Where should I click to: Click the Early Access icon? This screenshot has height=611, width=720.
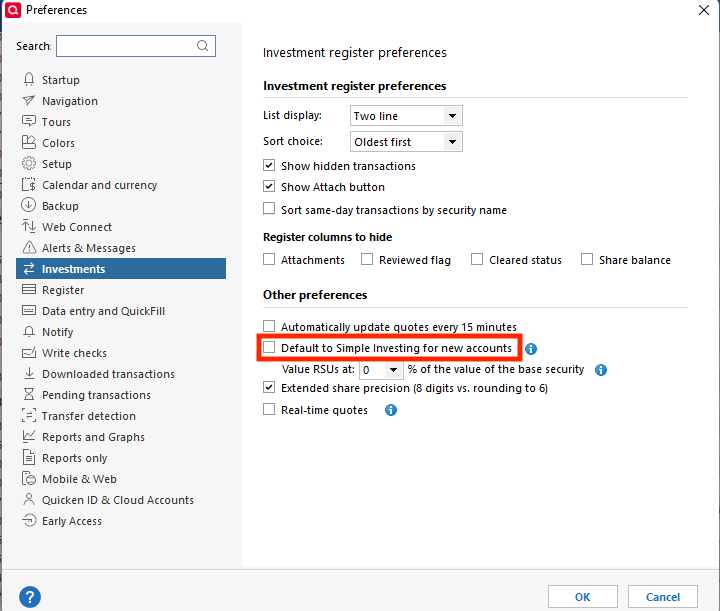[x=29, y=520]
